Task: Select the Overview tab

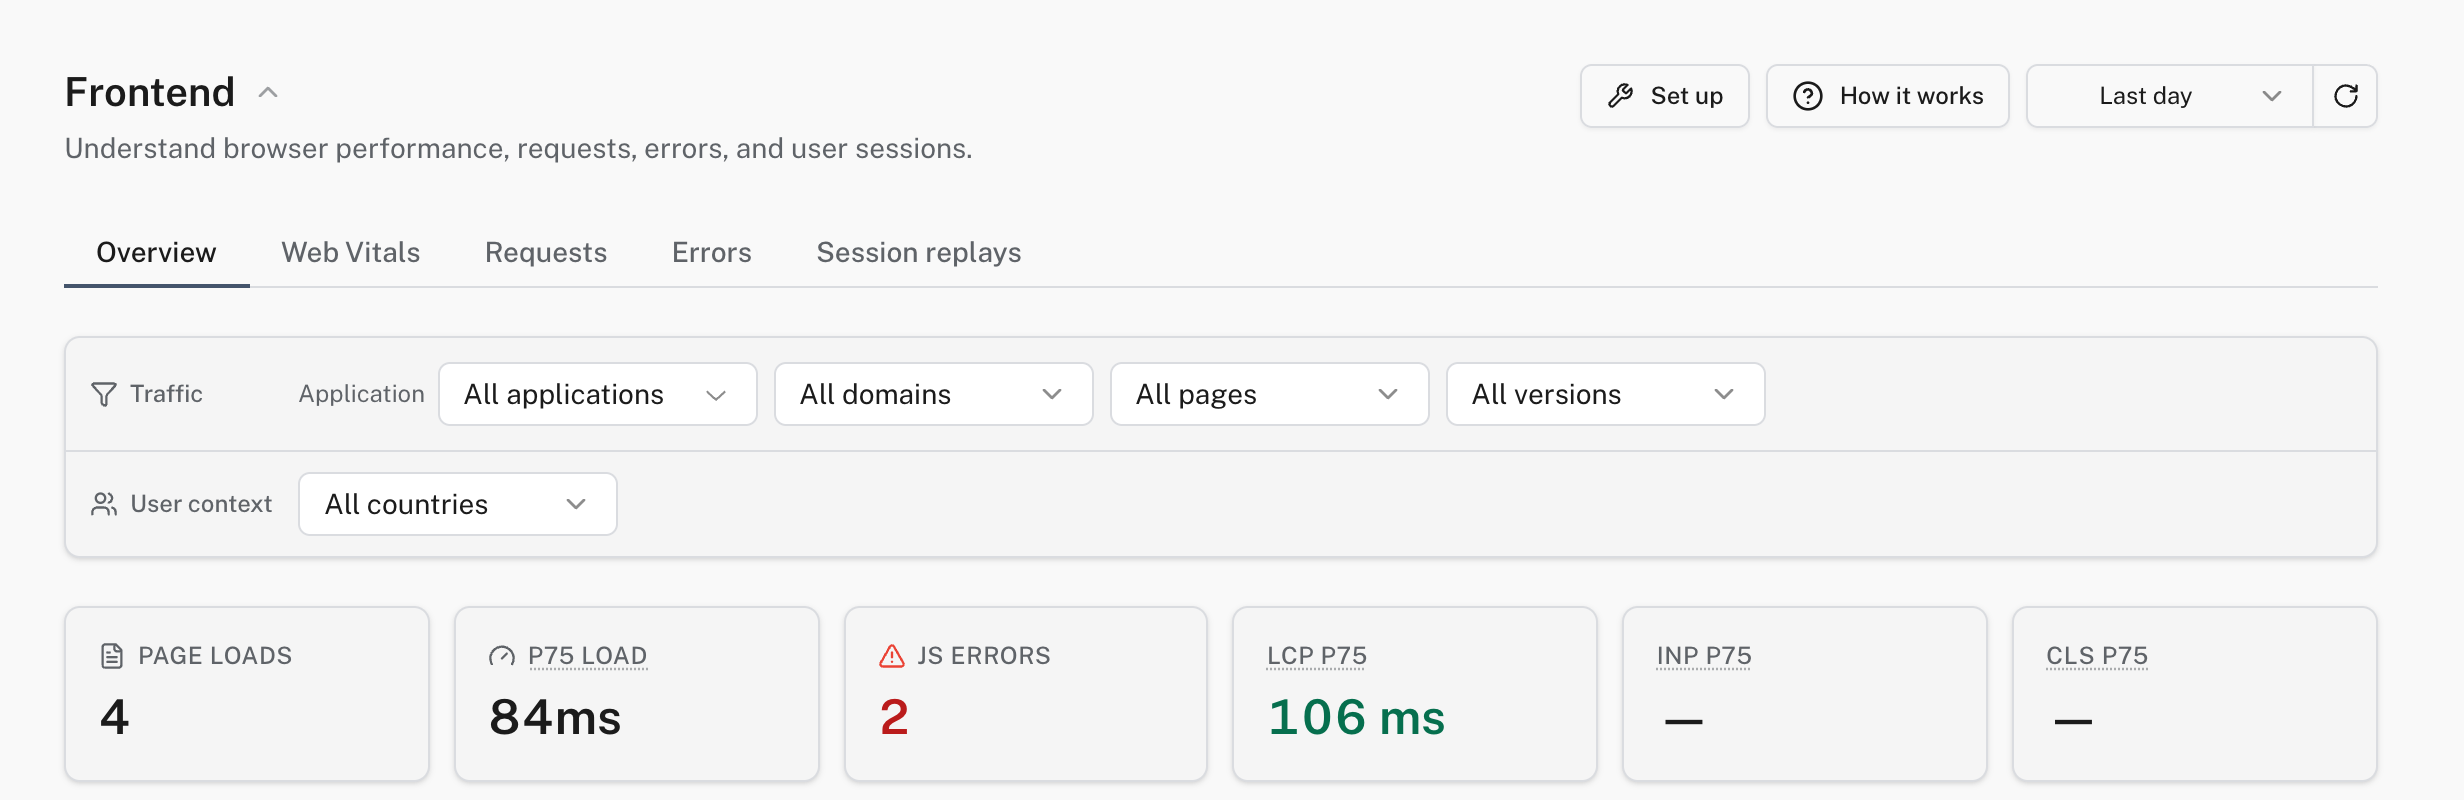Action: coord(156,253)
